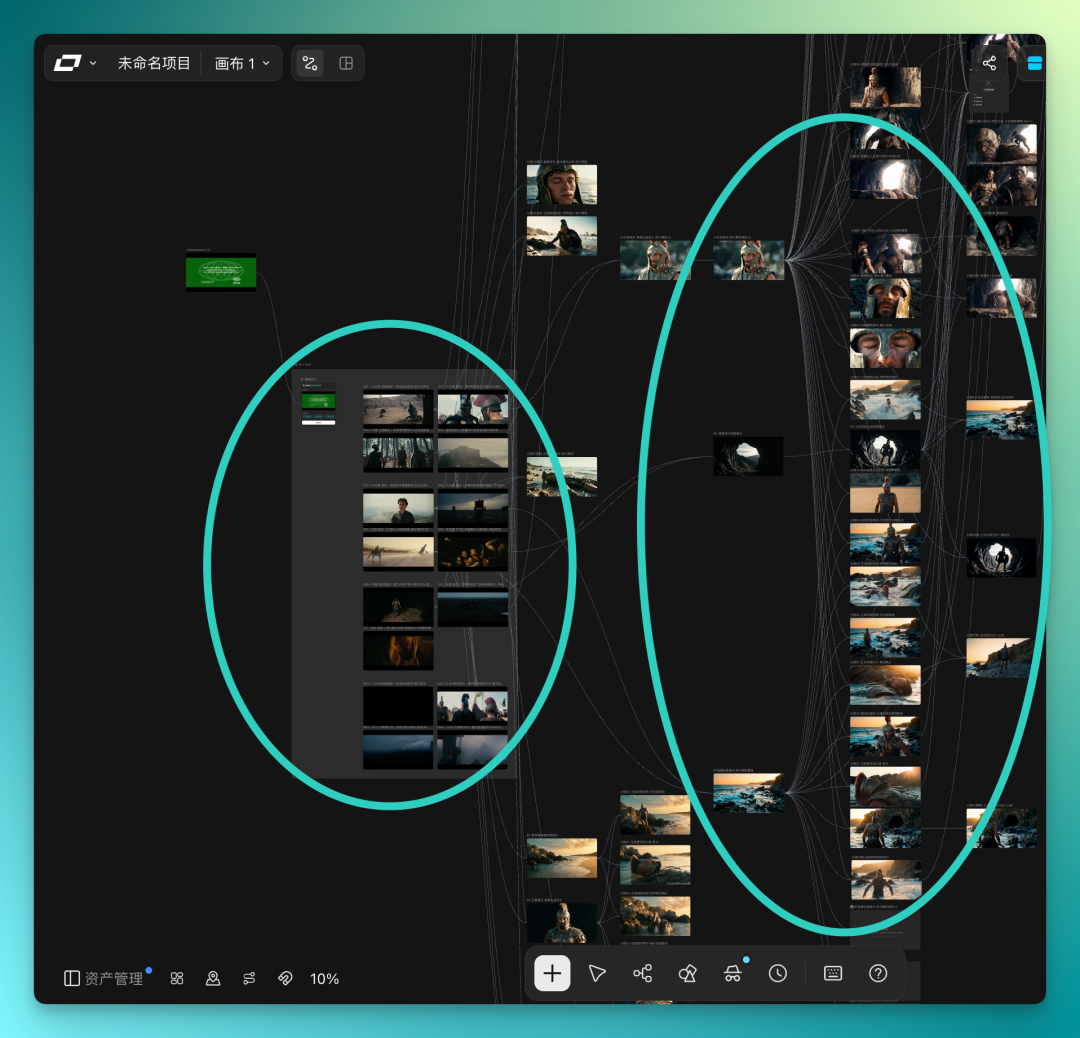This screenshot has width=1080, height=1038.
Task: Open the help question mark icon
Action: (x=878, y=973)
